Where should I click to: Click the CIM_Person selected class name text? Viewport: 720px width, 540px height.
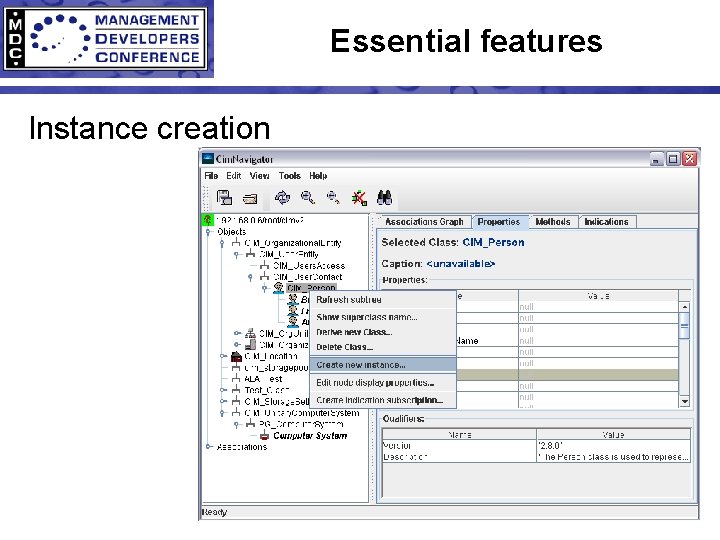click(x=493, y=242)
